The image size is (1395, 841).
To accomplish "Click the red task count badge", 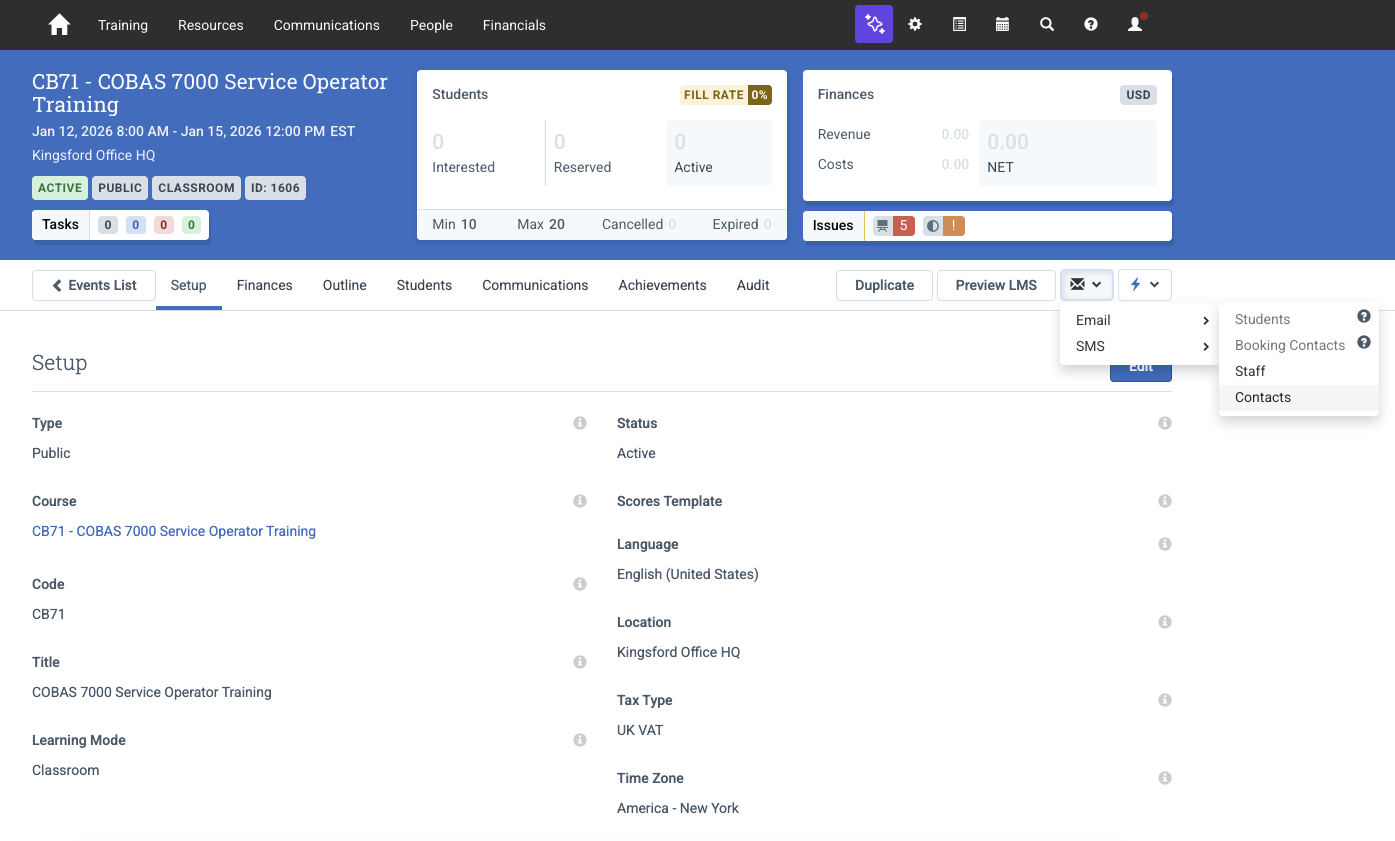I will click(164, 225).
